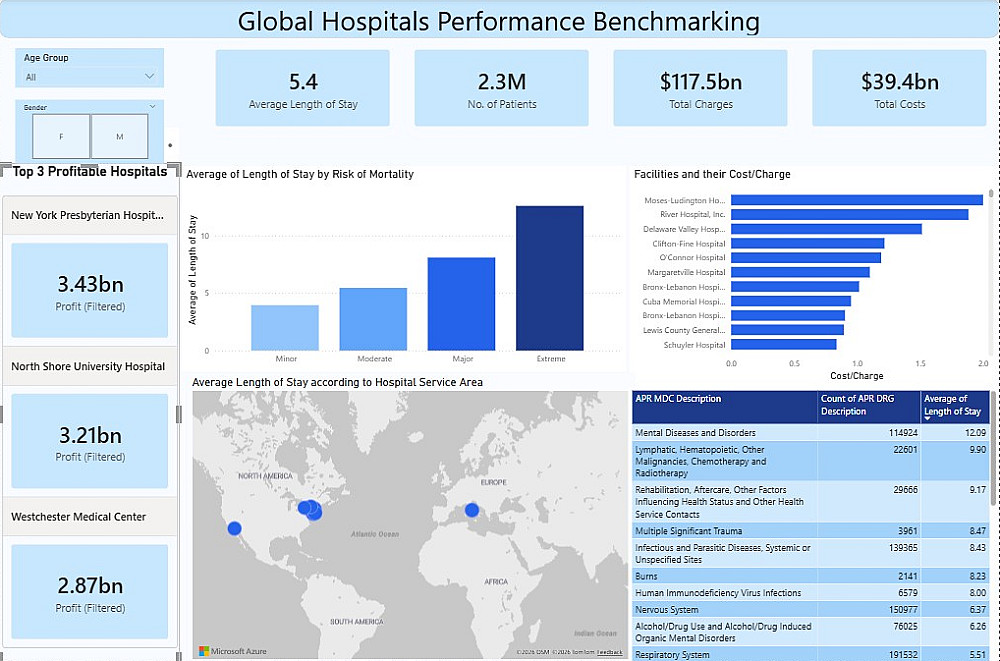The width and height of the screenshot is (1000, 661).
Task: Click the Top 3 Profitable Hospitals title
Action: tap(90, 172)
